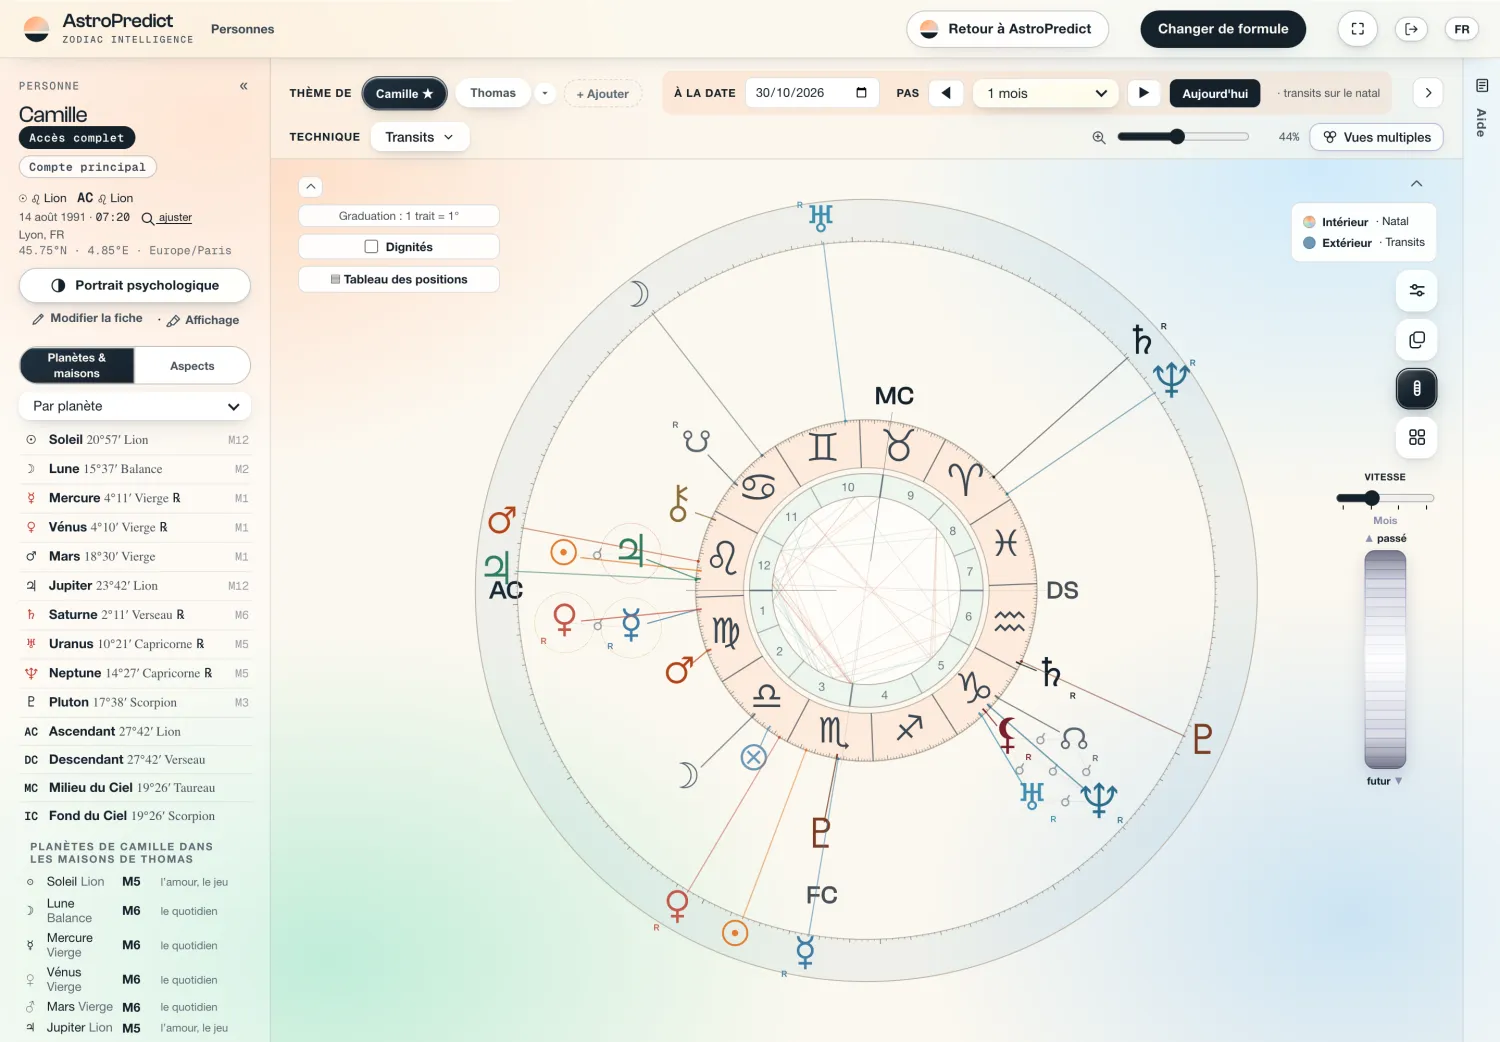
Task: Collapse the Personne sidebar panel
Action: point(243,86)
